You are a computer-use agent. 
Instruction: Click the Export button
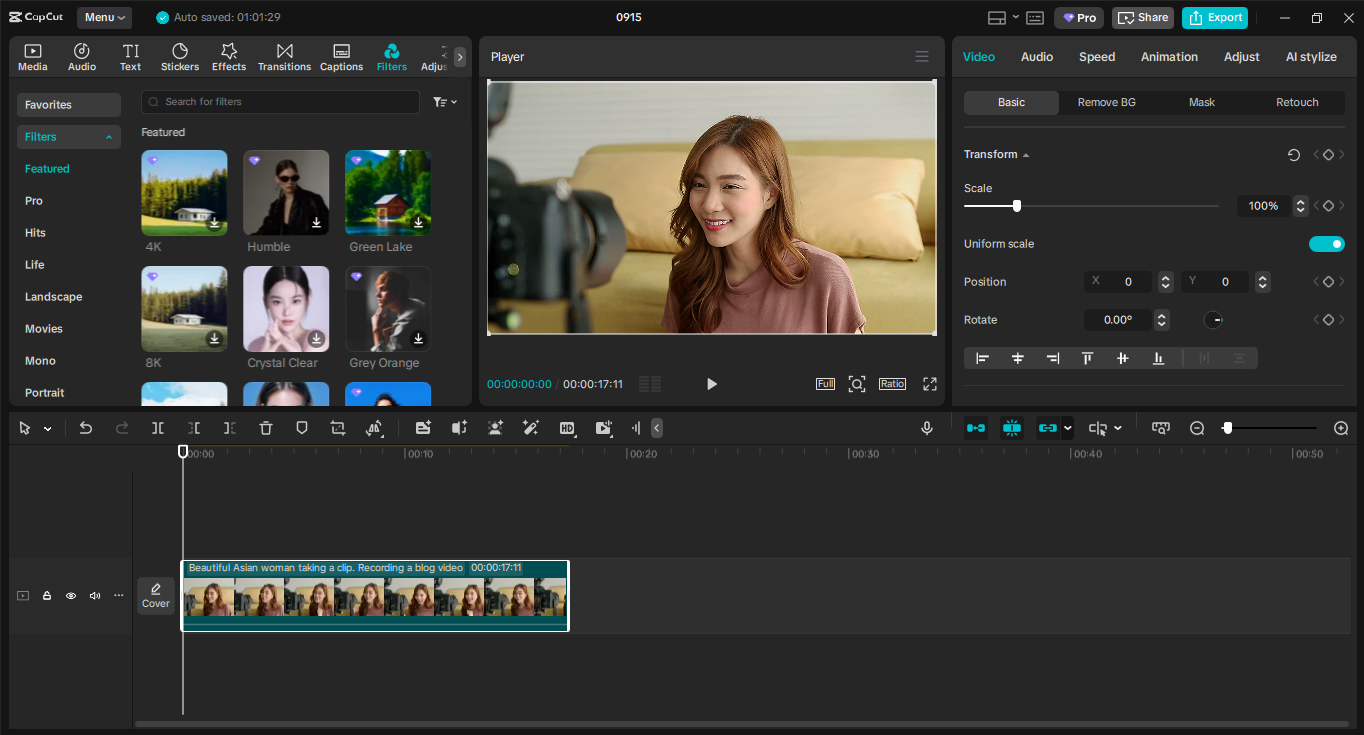(x=1214, y=17)
